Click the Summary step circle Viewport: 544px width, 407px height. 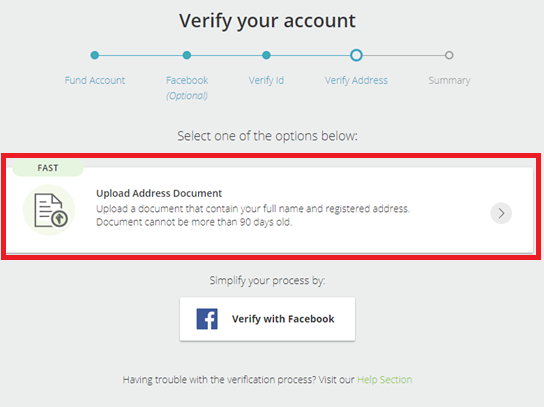coord(449,55)
